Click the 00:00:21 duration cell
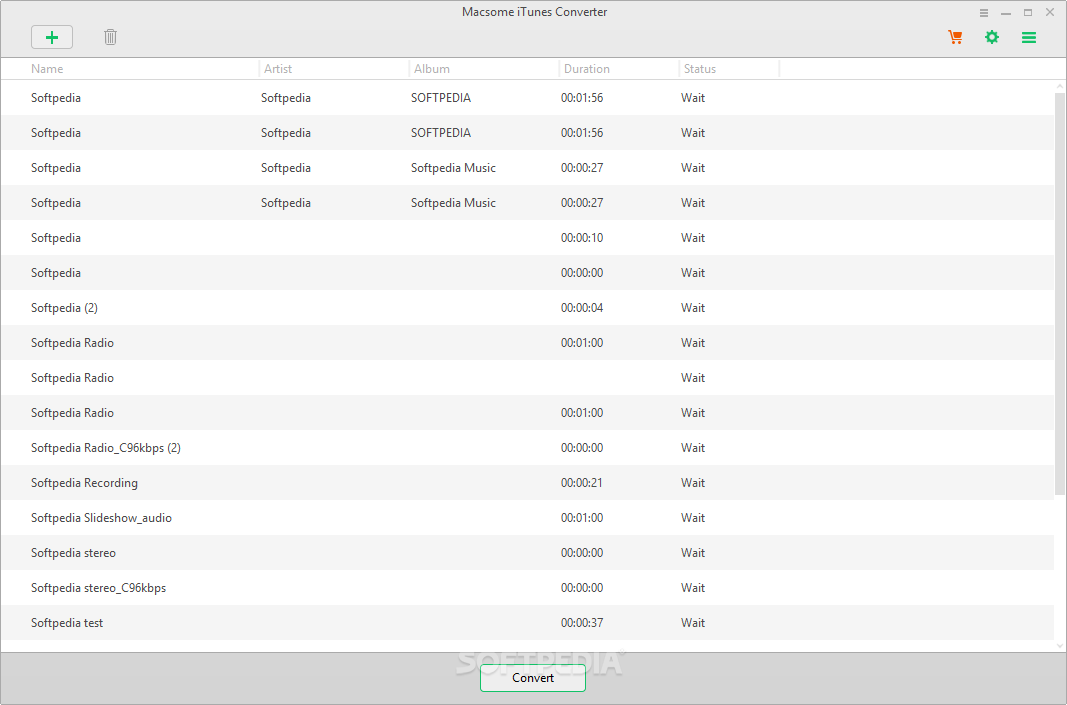 [582, 482]
